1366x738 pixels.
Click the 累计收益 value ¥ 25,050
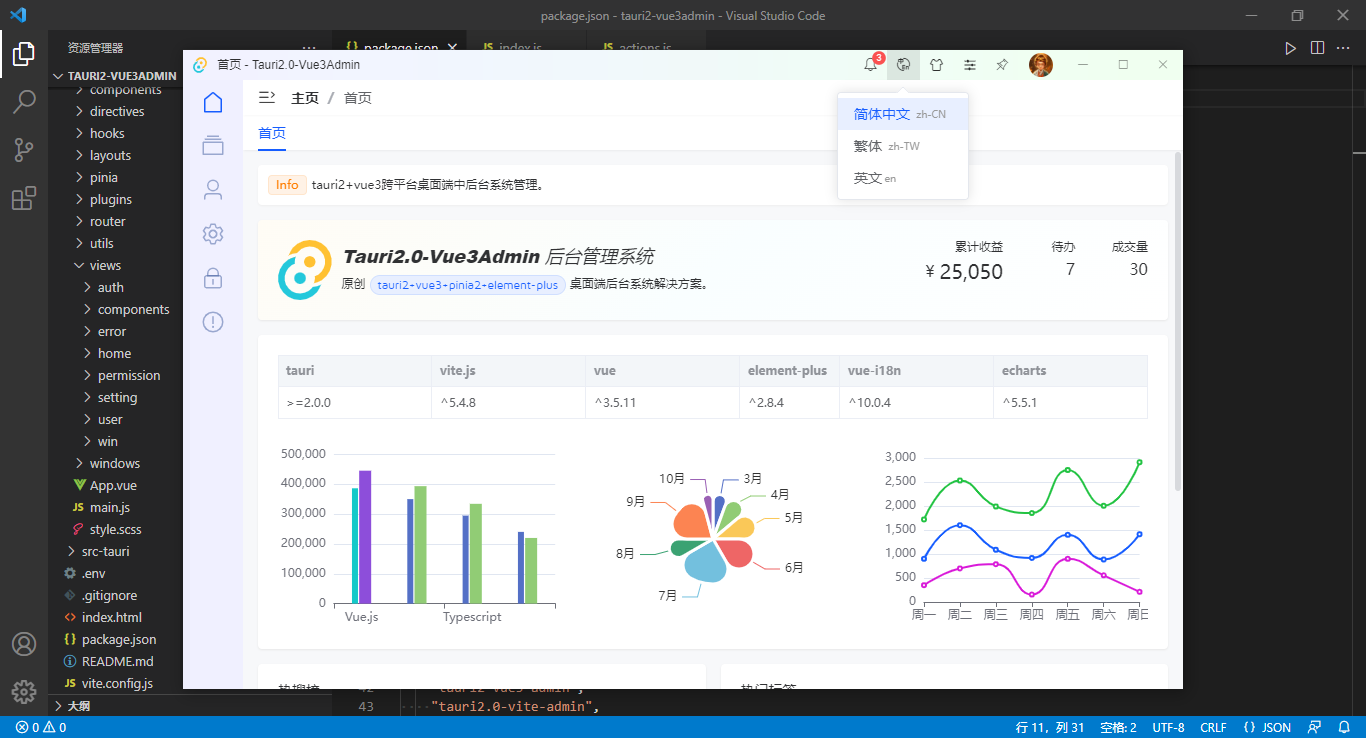(964, 272)
